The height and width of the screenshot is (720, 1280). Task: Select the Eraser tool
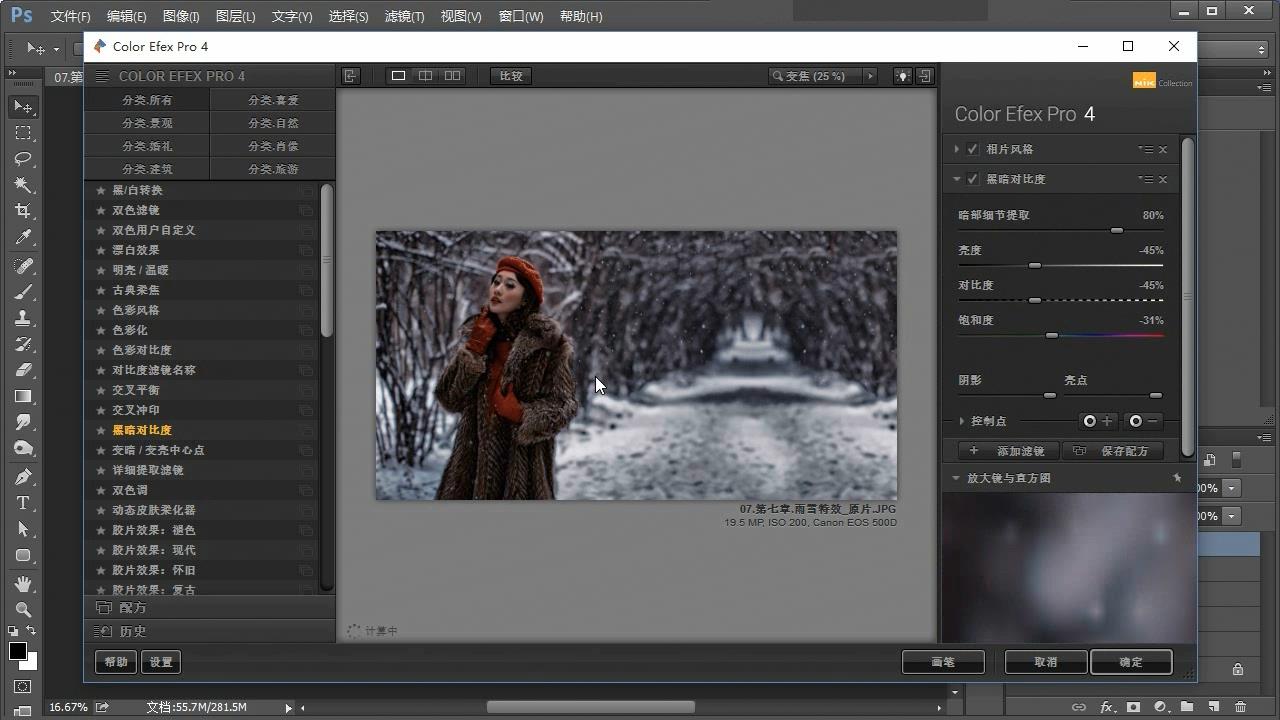(22, 370)
